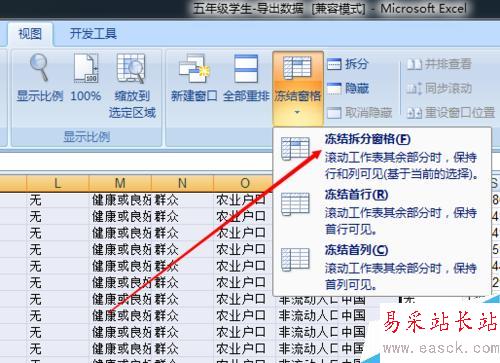500x363 pixels.
Task: Click the first visible 非流动人口 cell
Action: click(307, 300)
